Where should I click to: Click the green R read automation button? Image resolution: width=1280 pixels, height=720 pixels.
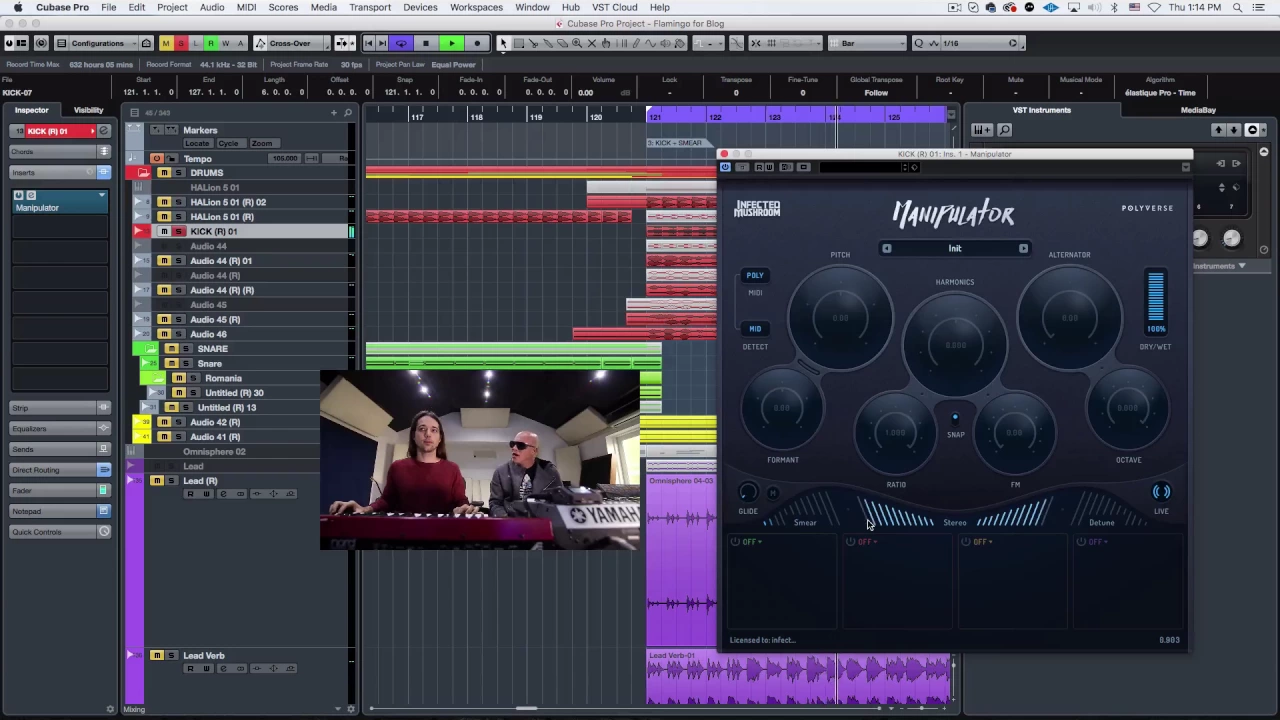tap(210, 43)
